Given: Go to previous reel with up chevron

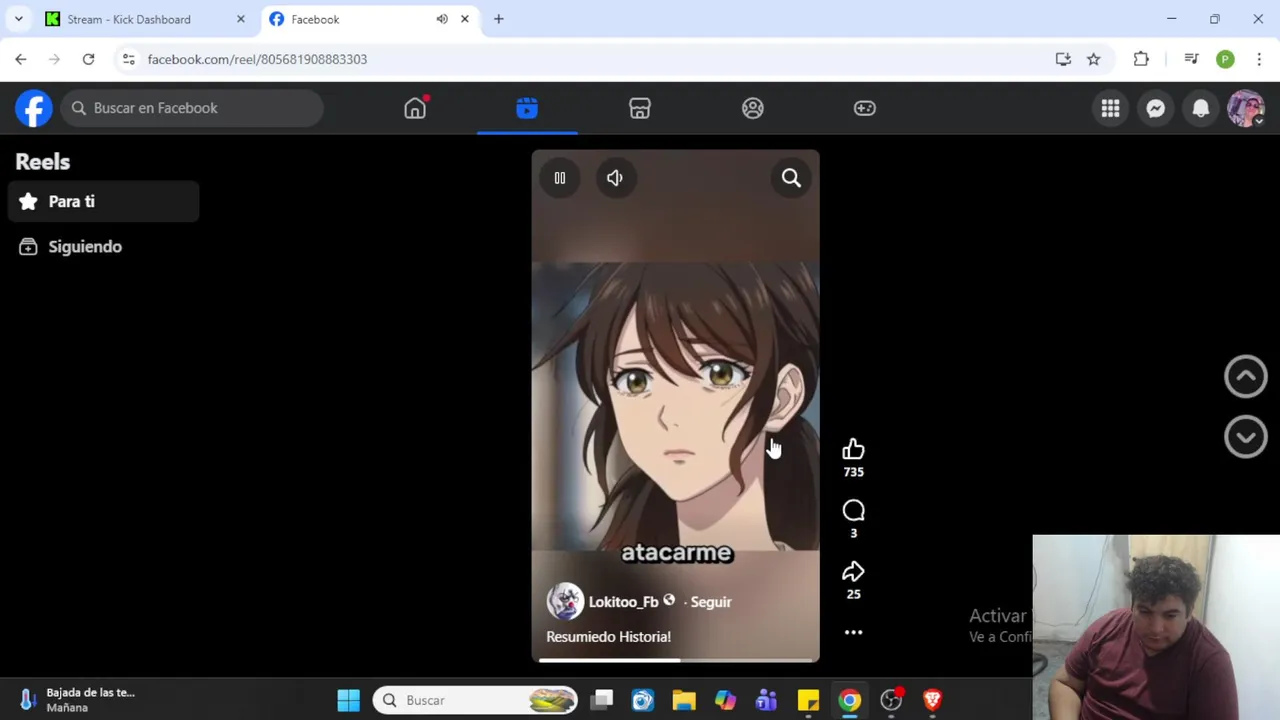Looking at the screenshot, I should point(1246,377).
